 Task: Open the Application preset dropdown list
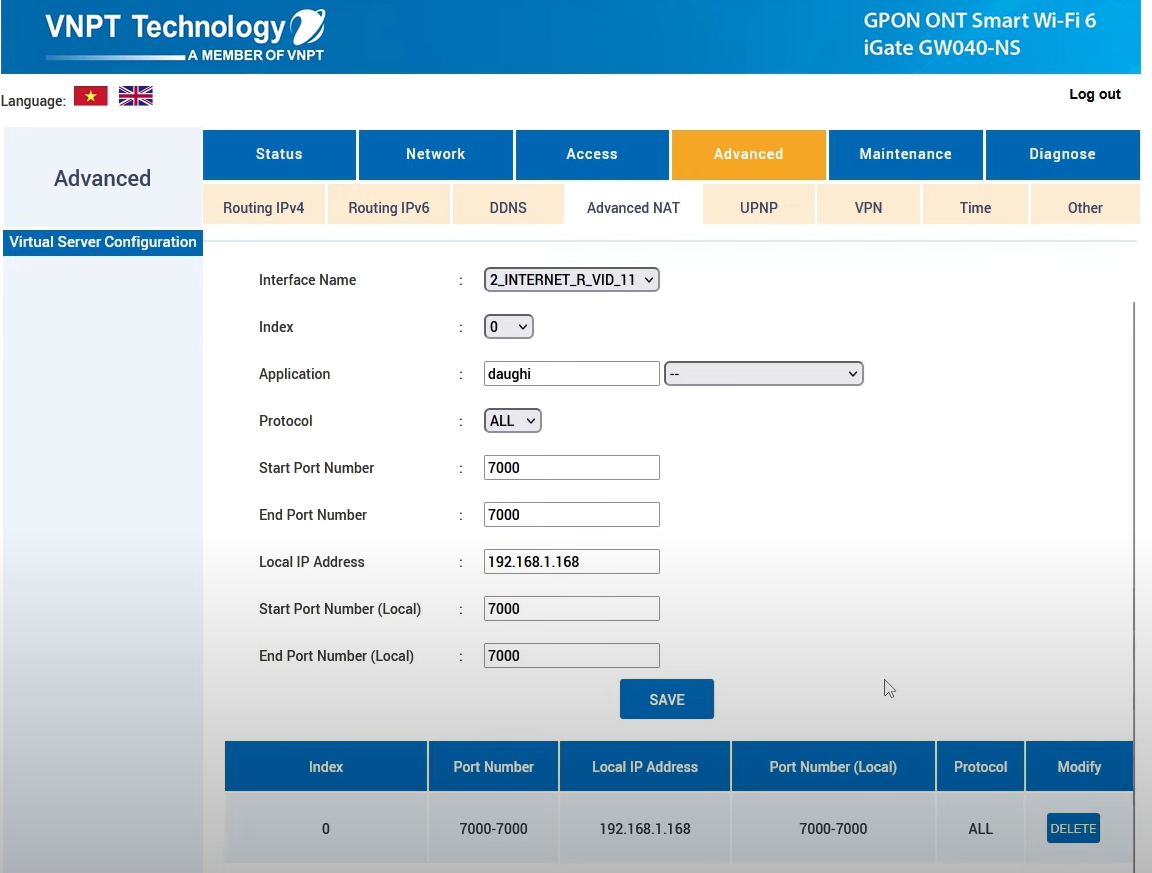[763, 374]
